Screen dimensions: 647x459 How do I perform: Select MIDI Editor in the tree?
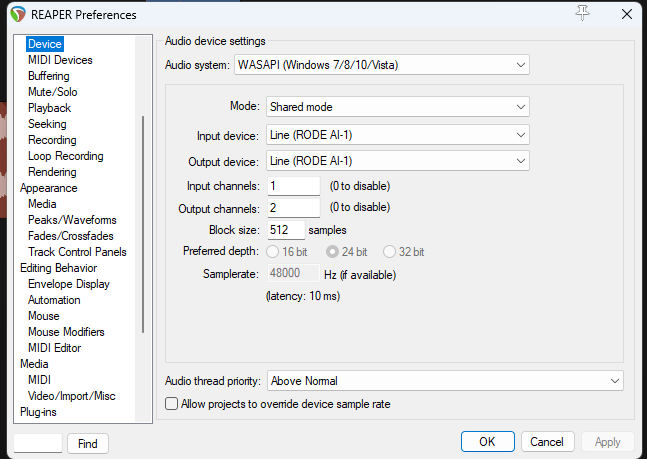(54, 348)
